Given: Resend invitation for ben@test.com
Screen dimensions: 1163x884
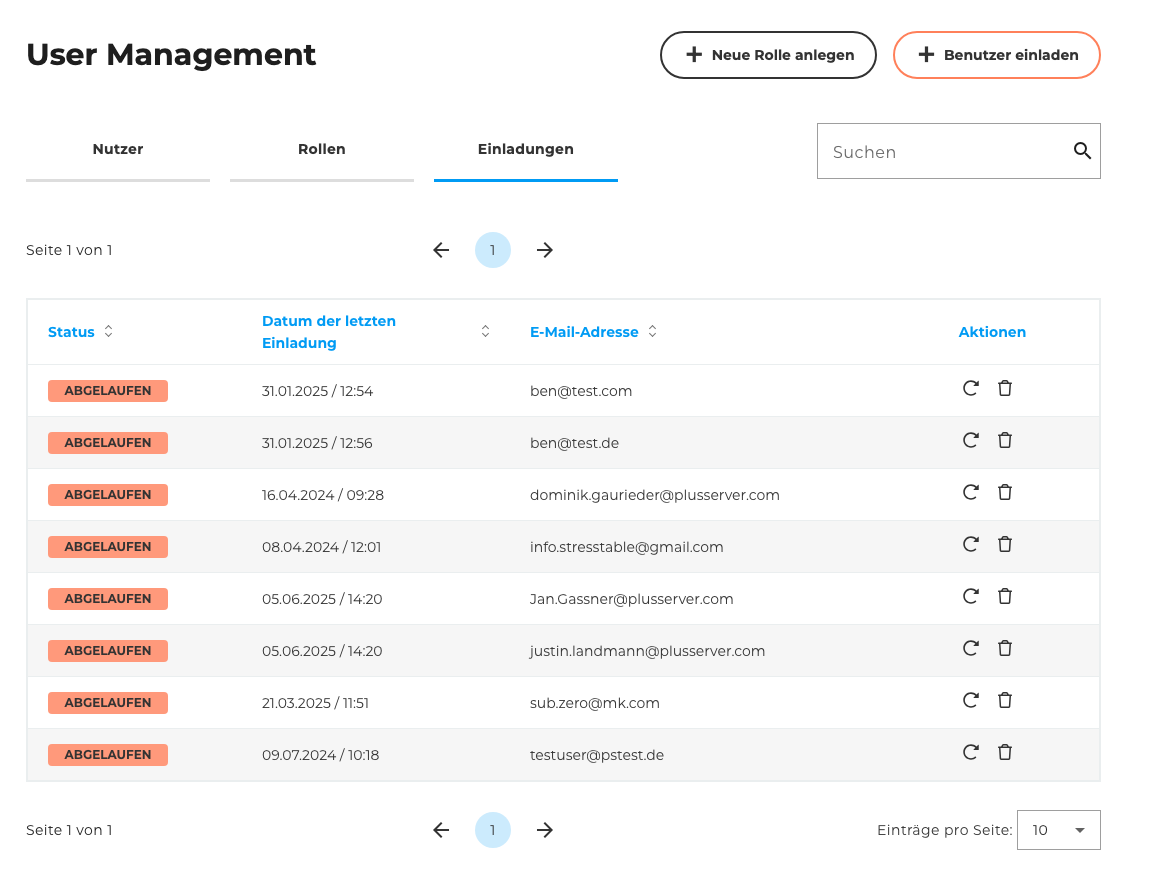Looking at the screenshot, I should [x=970, y=388].
